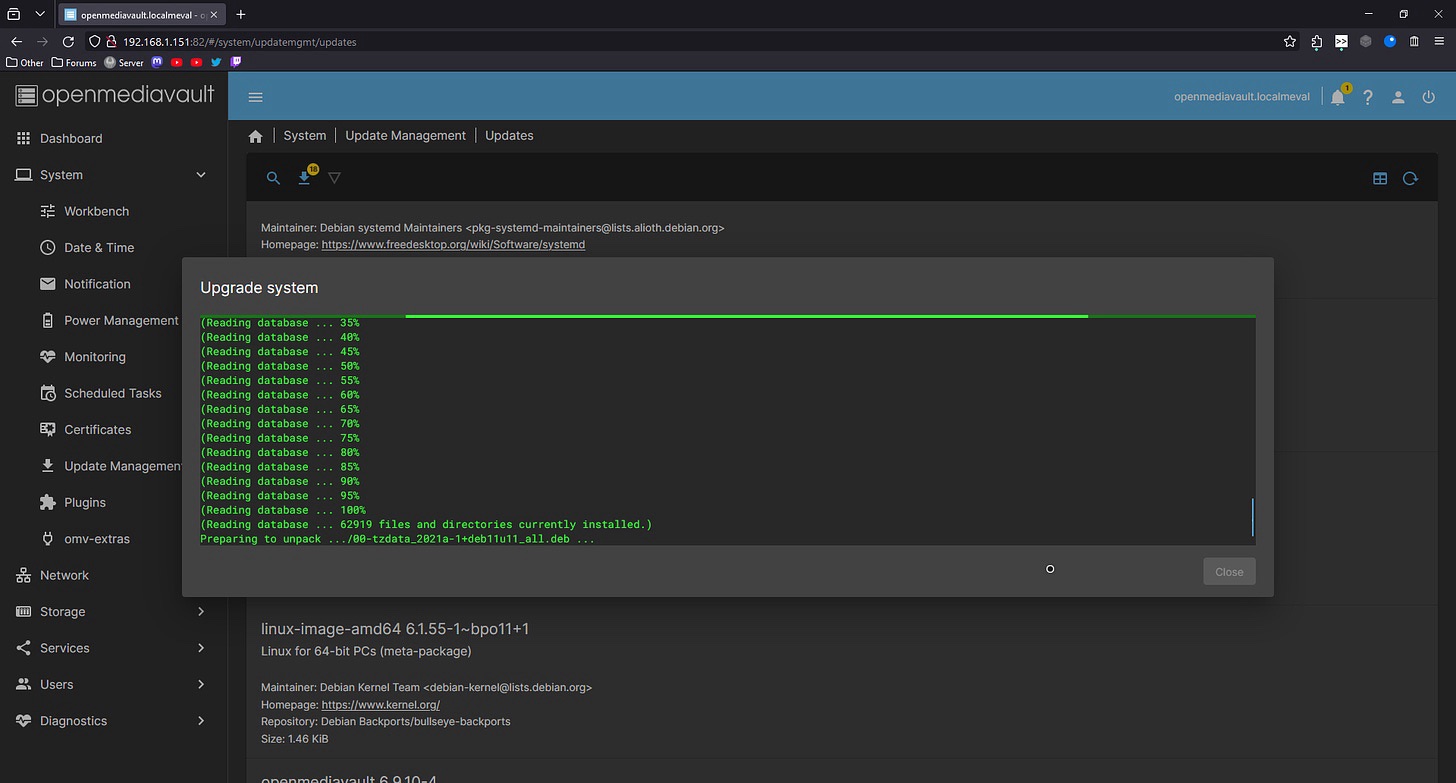Screen dimensions: 1456x783
Task: Click the upgrade log scrollbar thumb
Action: [x=1252, y=517]
